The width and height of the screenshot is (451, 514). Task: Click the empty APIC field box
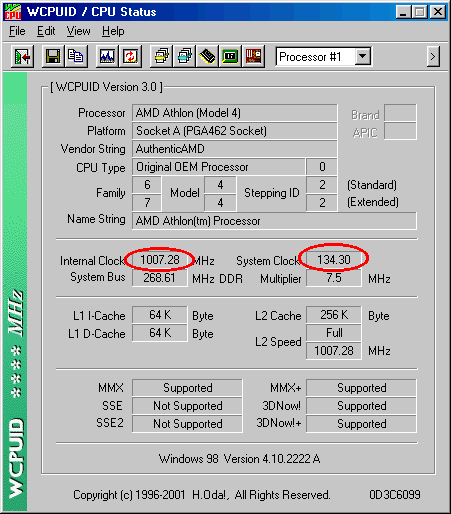click(x=400, y=131)
